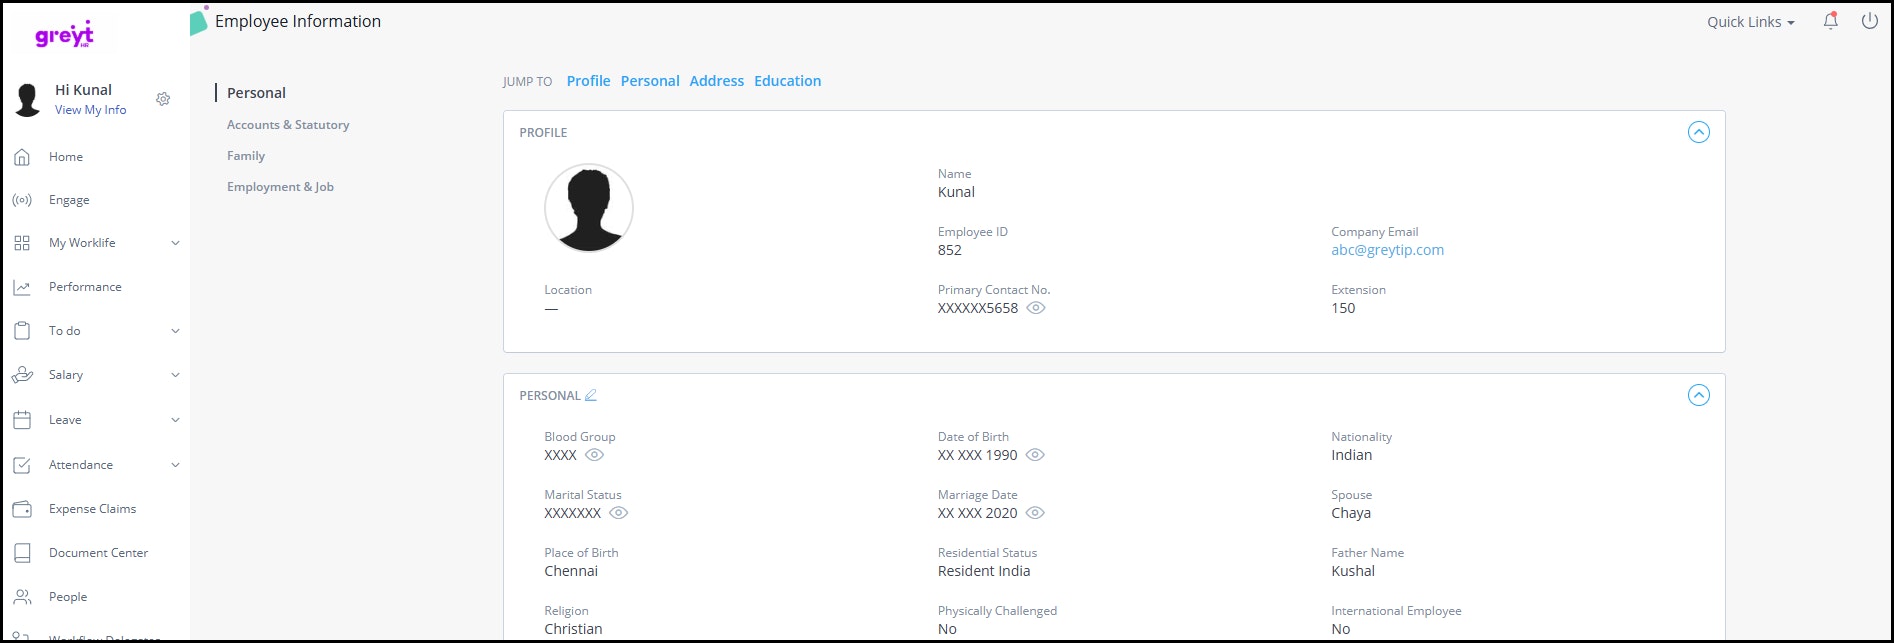Click the Home sidebar icon
The height and width of the screenshot is (643, 1894).
tap(22, 157)
